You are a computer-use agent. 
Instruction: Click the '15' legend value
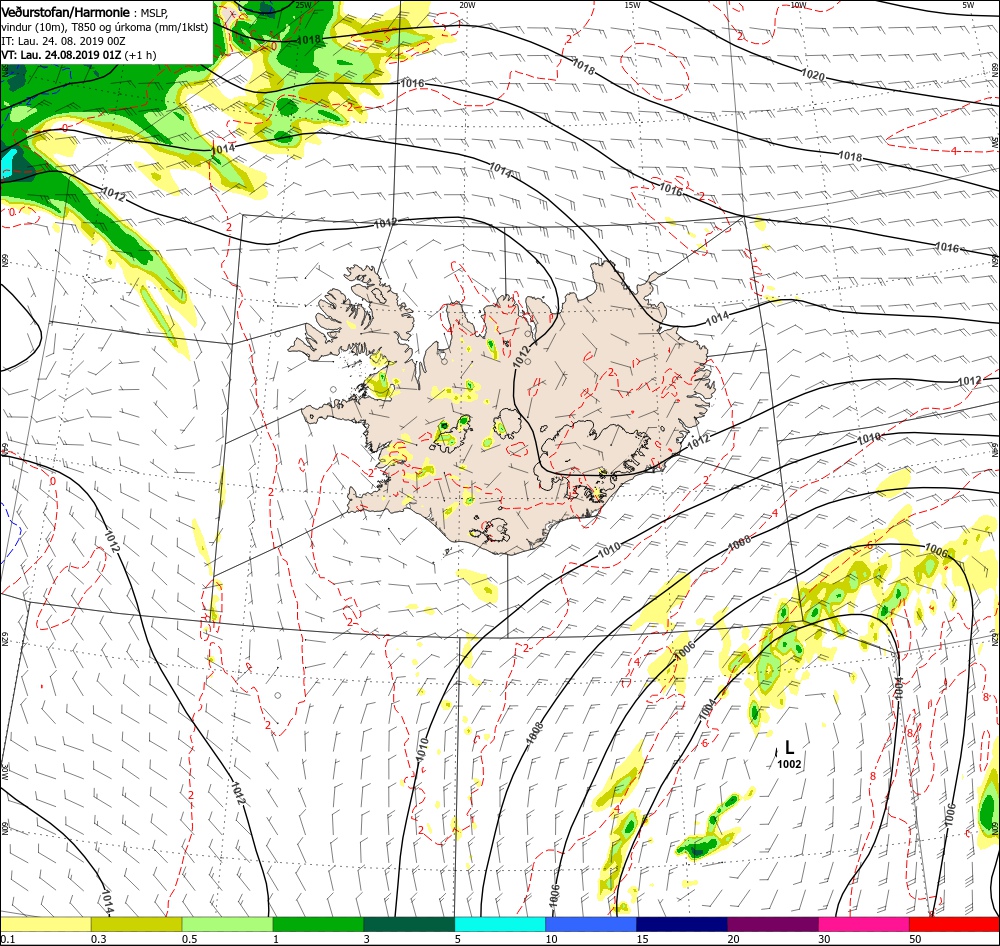[x=642, y=939]
